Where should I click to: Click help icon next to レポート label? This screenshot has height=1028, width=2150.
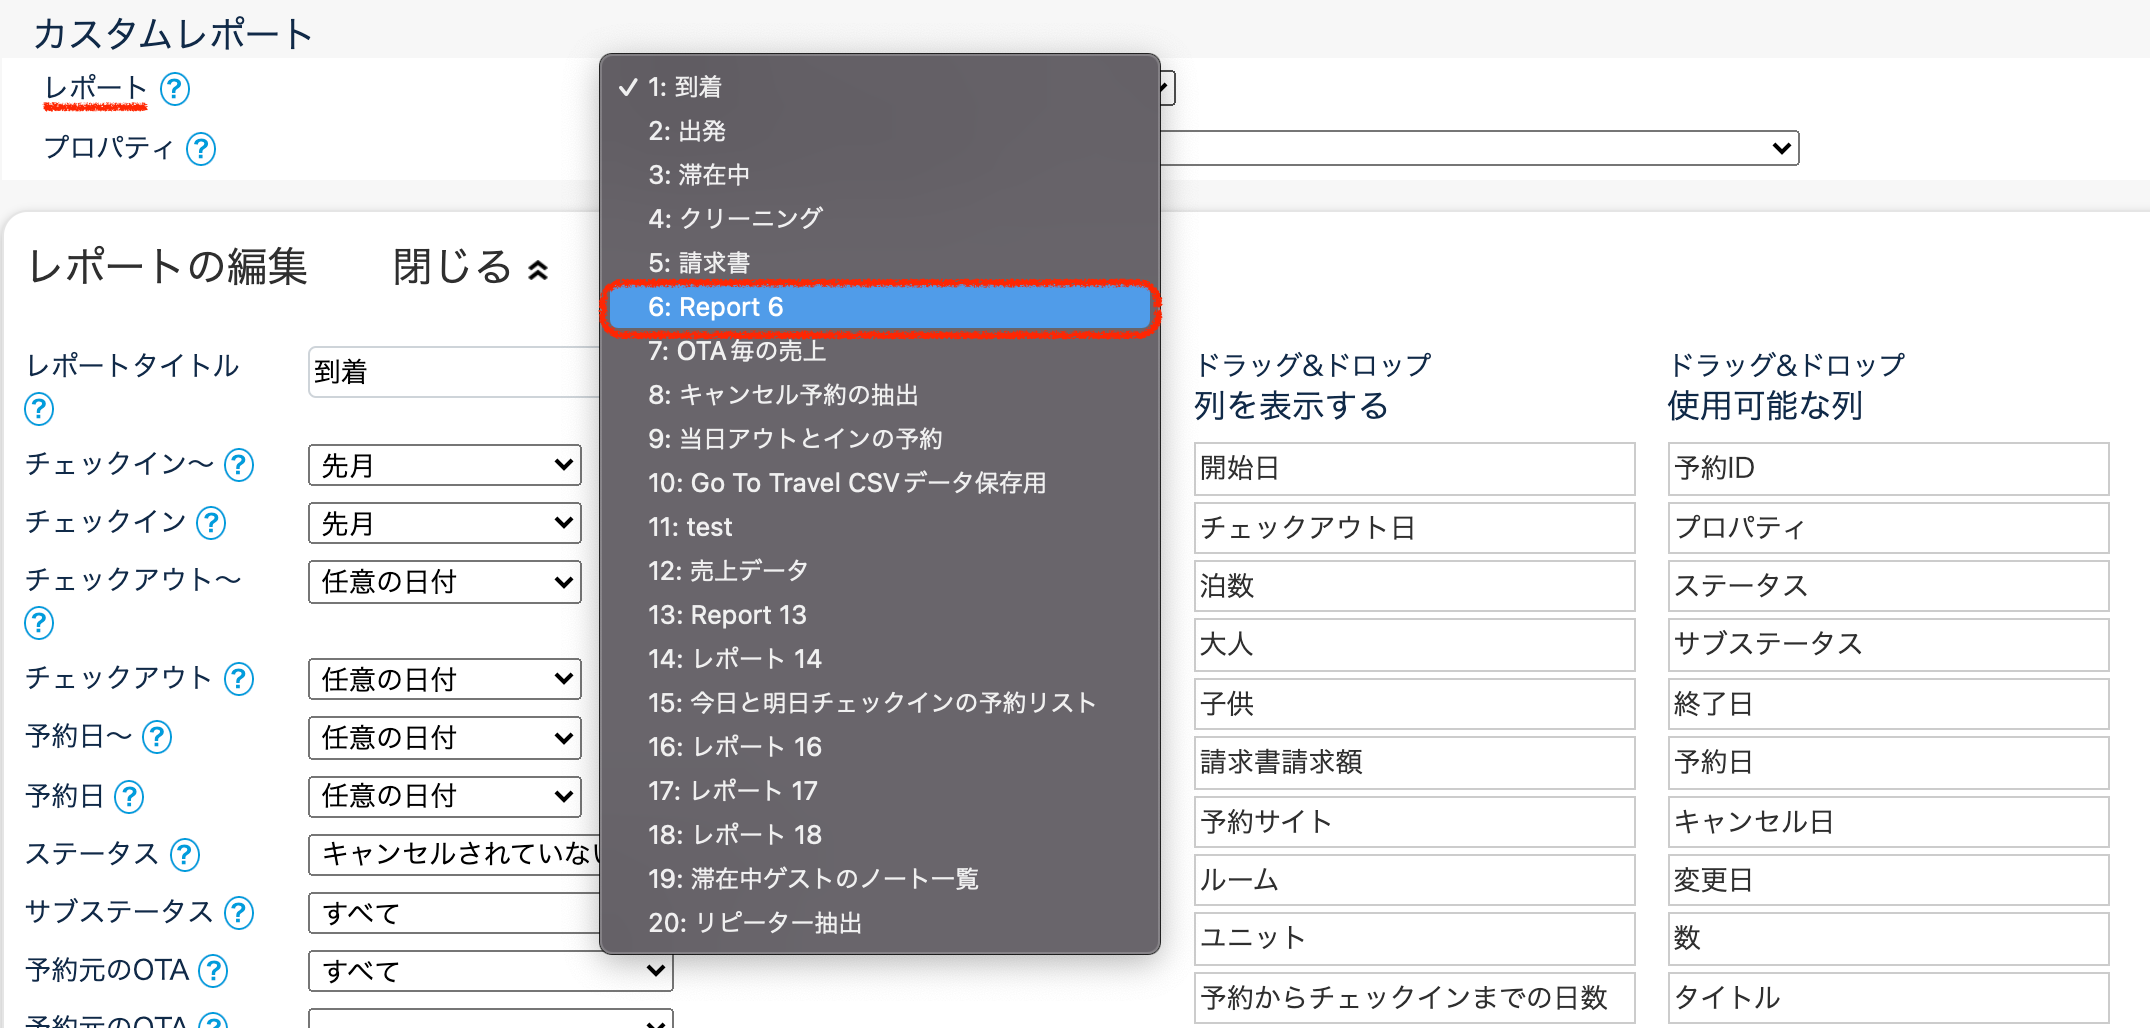click(175, 89)
